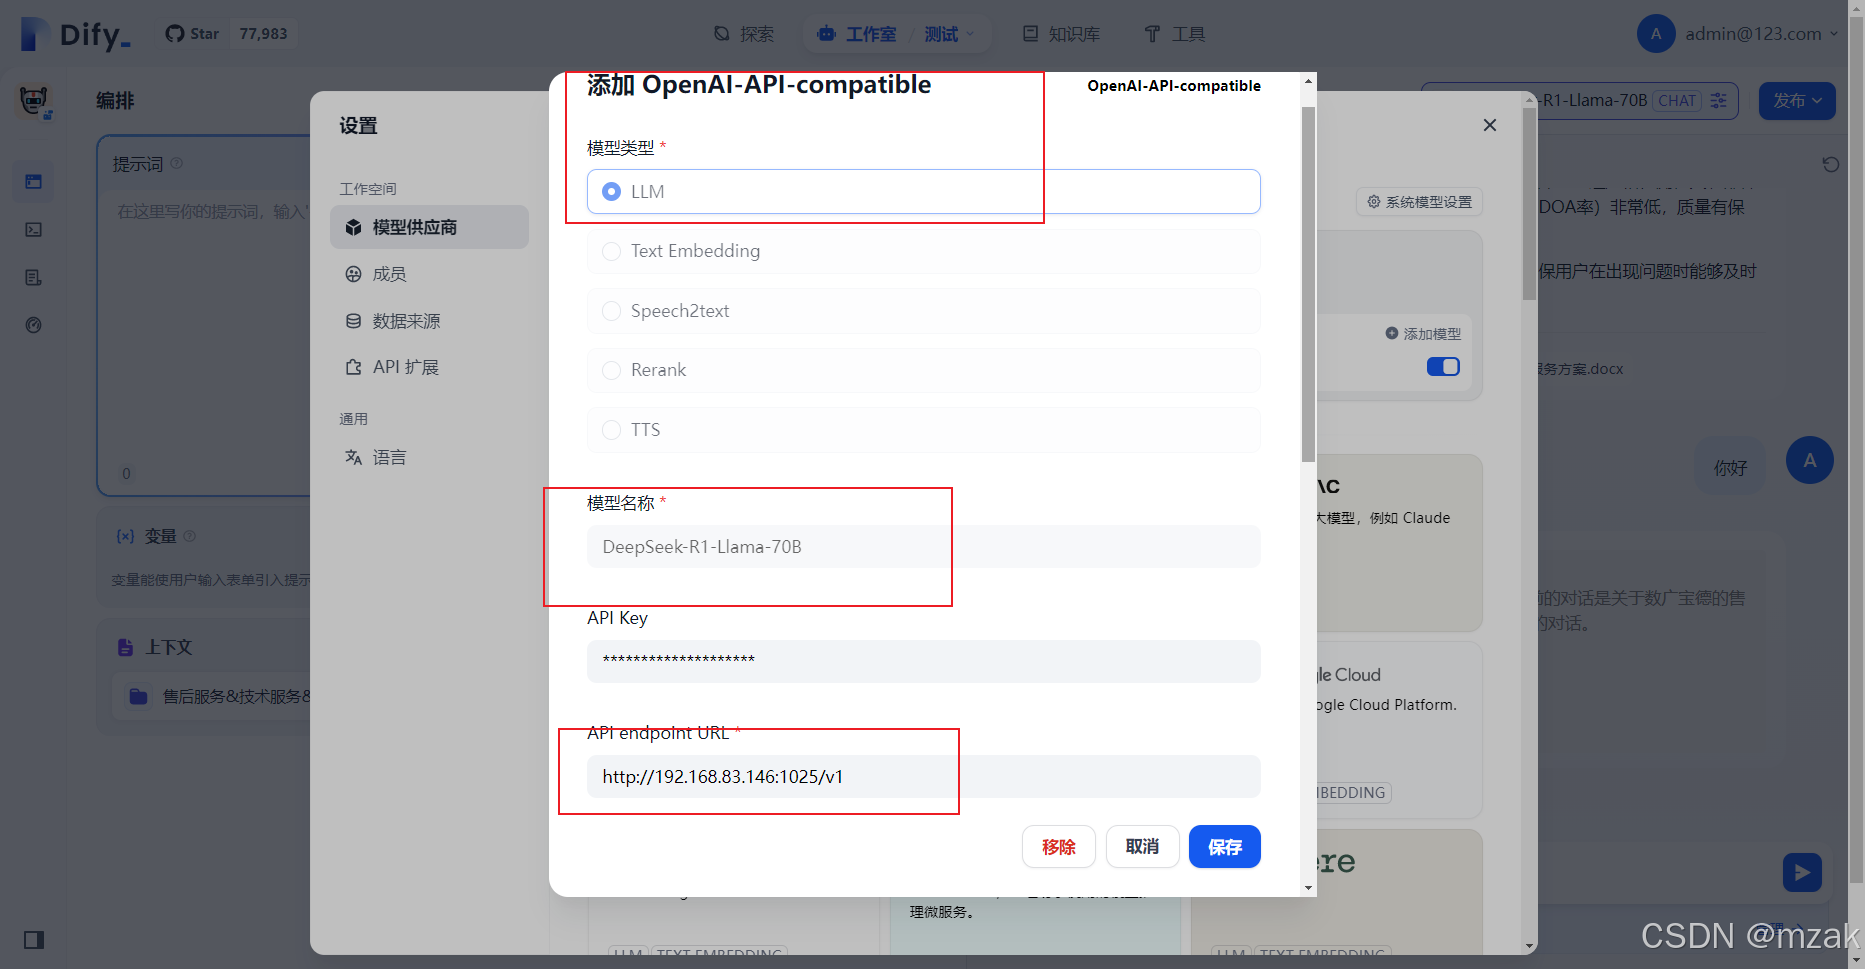Open the logs sidebar icon
Viewport: 1865px width, 969px height.
pyautogui.click(x=33, y=278)
